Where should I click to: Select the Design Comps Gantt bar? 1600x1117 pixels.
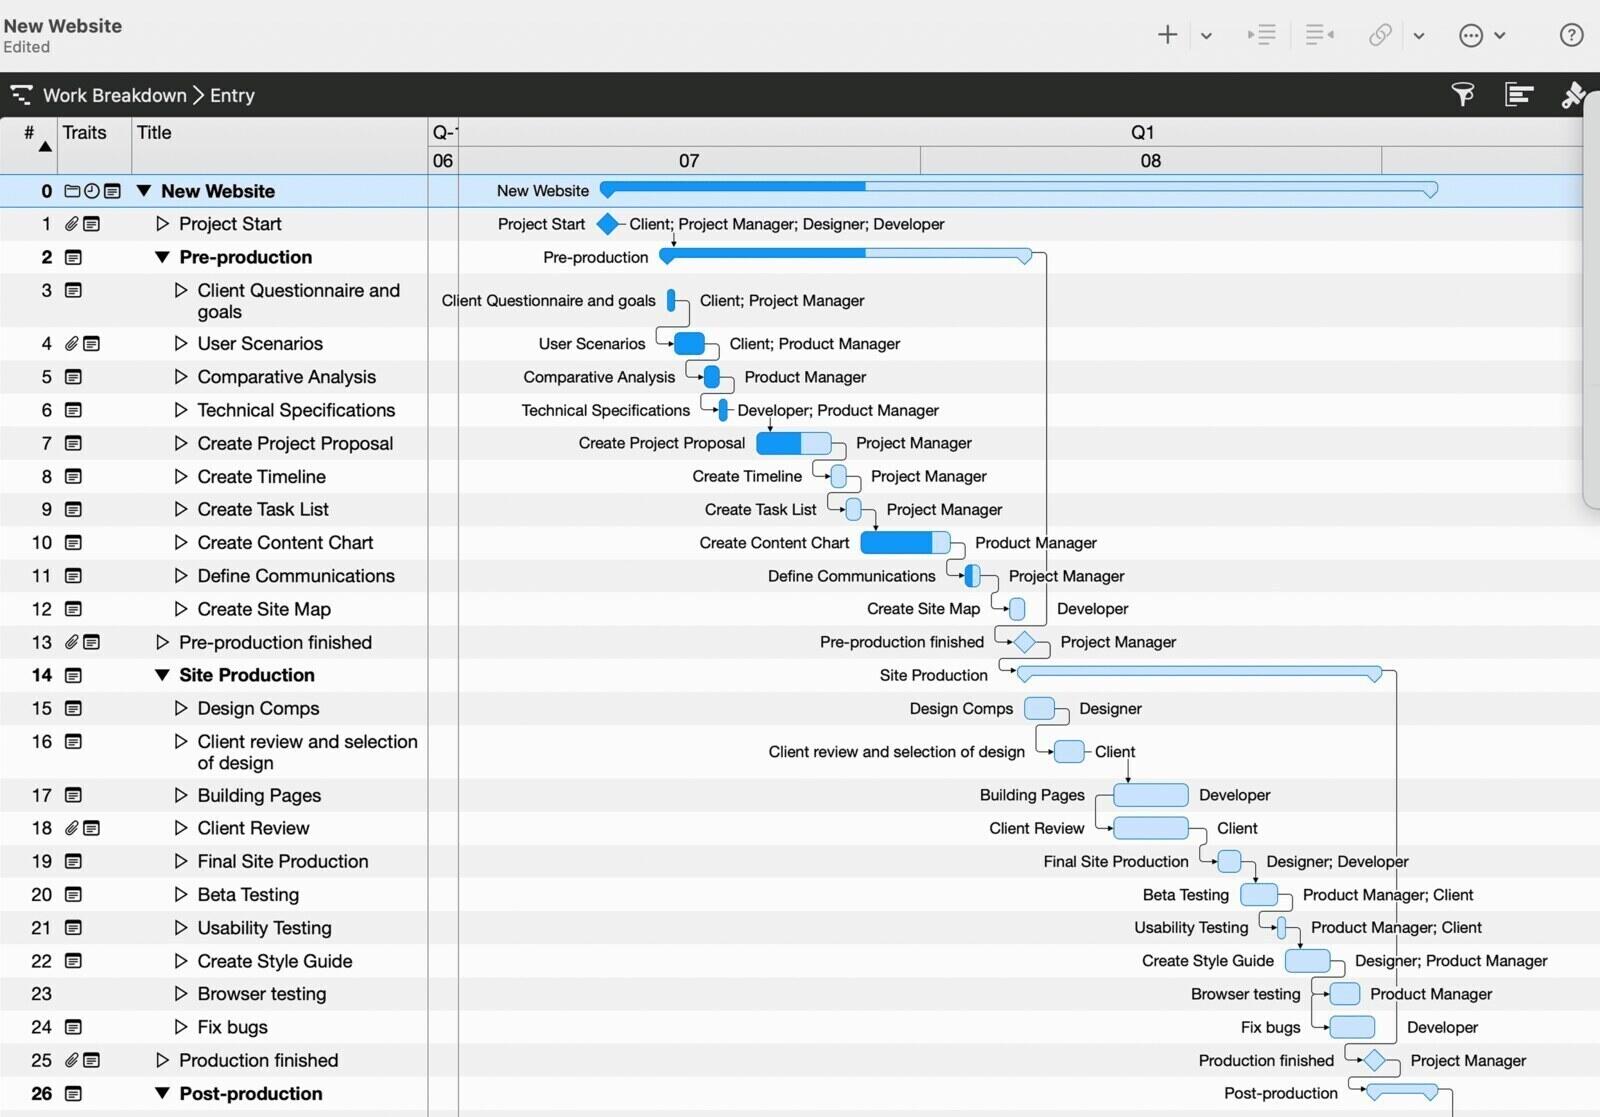click(x=1040, y=708)
